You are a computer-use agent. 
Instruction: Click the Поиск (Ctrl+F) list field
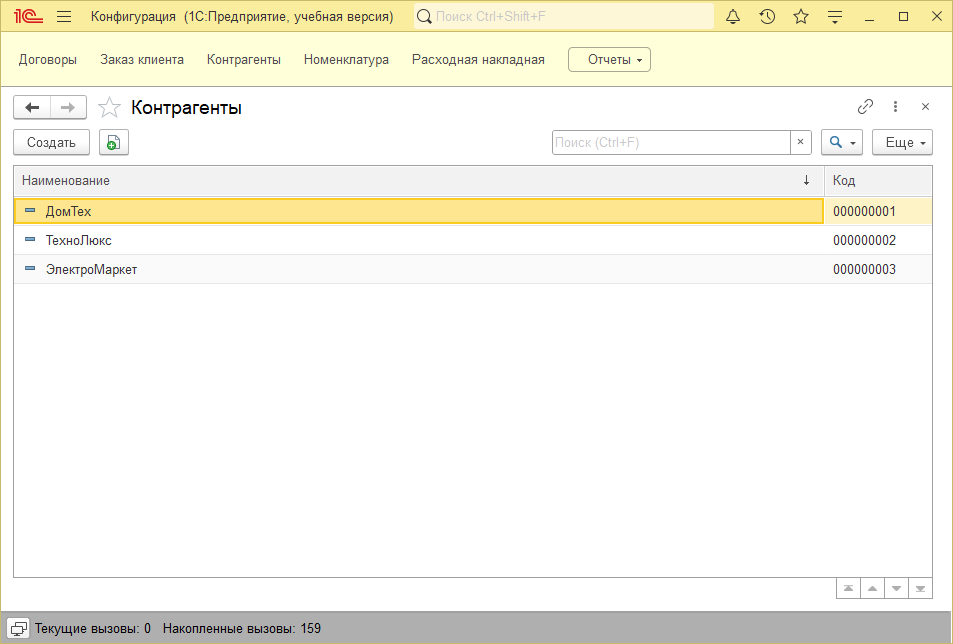coord(671,142)
